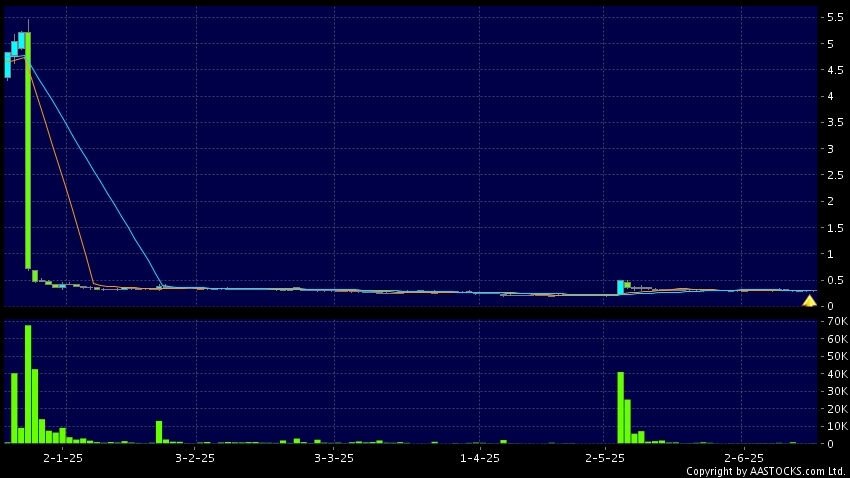
Task: Click the 4.5 price axis label
Action: pos(835,70)
